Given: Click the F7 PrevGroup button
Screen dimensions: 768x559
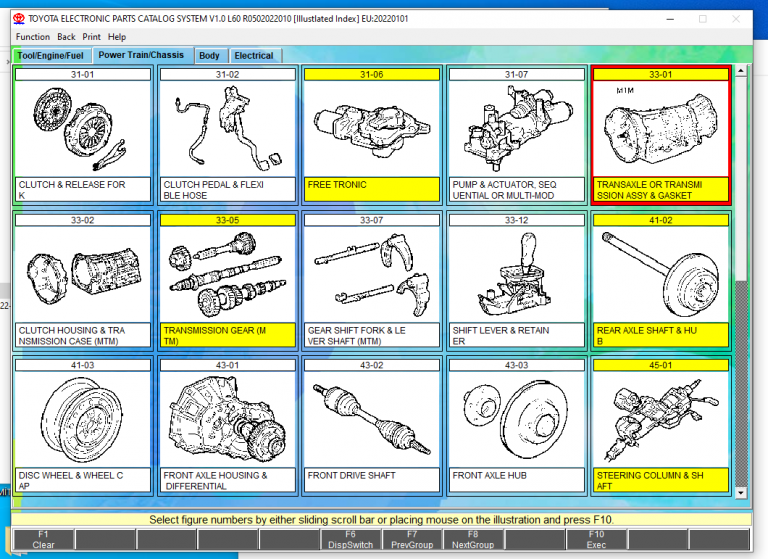Looking at the screenshot, I should 412,539.
